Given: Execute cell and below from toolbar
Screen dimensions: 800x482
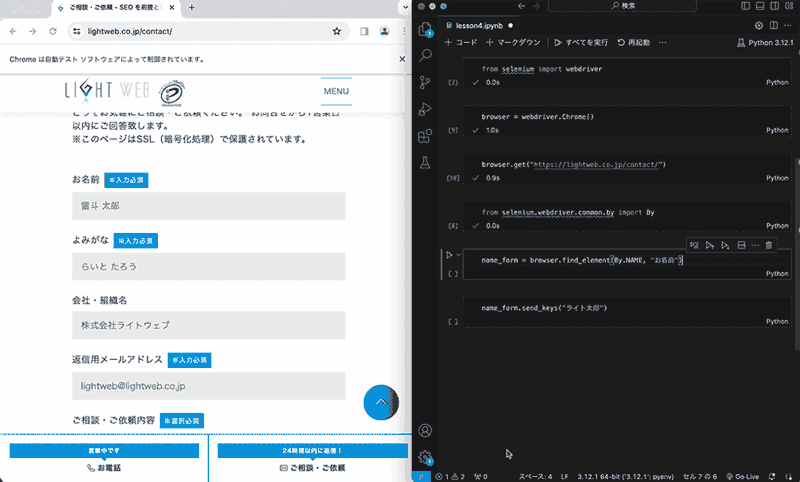Looking at the screenshot, I should pyautogui.click(x=725, y=245).
